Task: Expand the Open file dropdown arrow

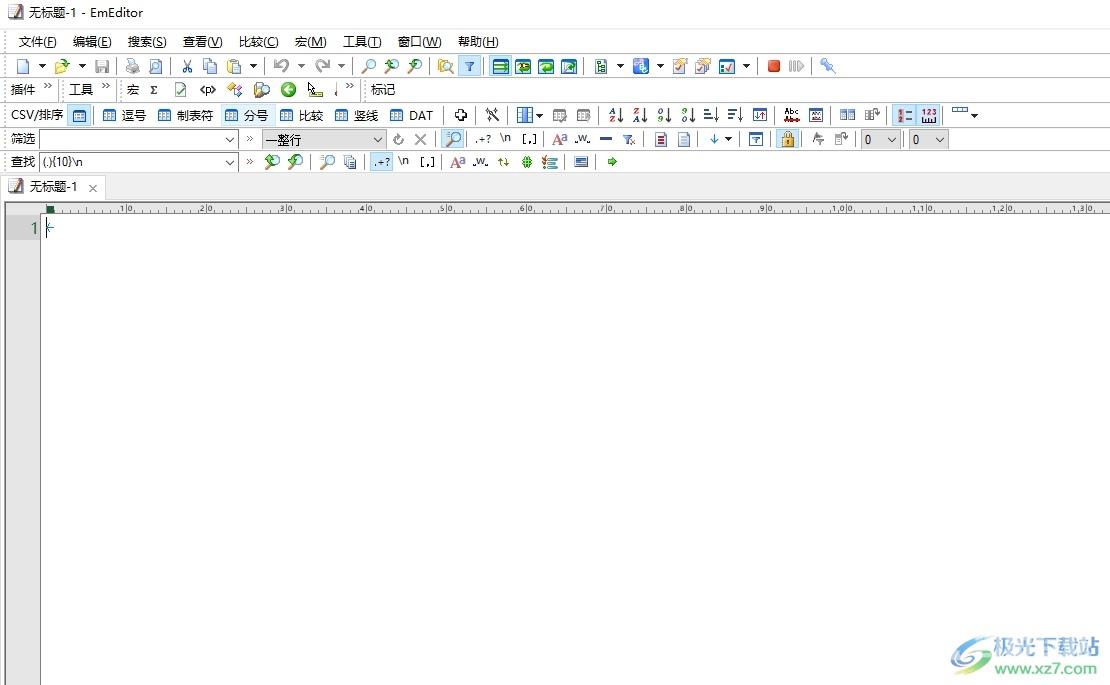Action: tap(82, 67)
